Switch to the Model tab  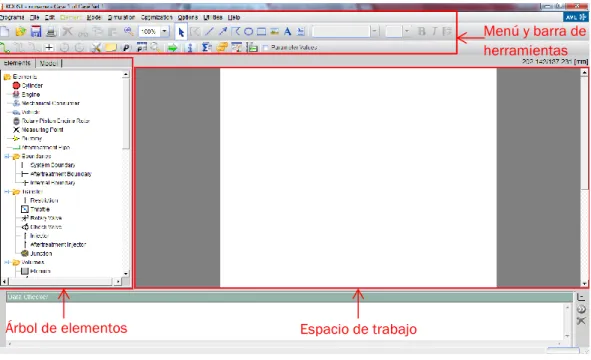coord(49,63)
